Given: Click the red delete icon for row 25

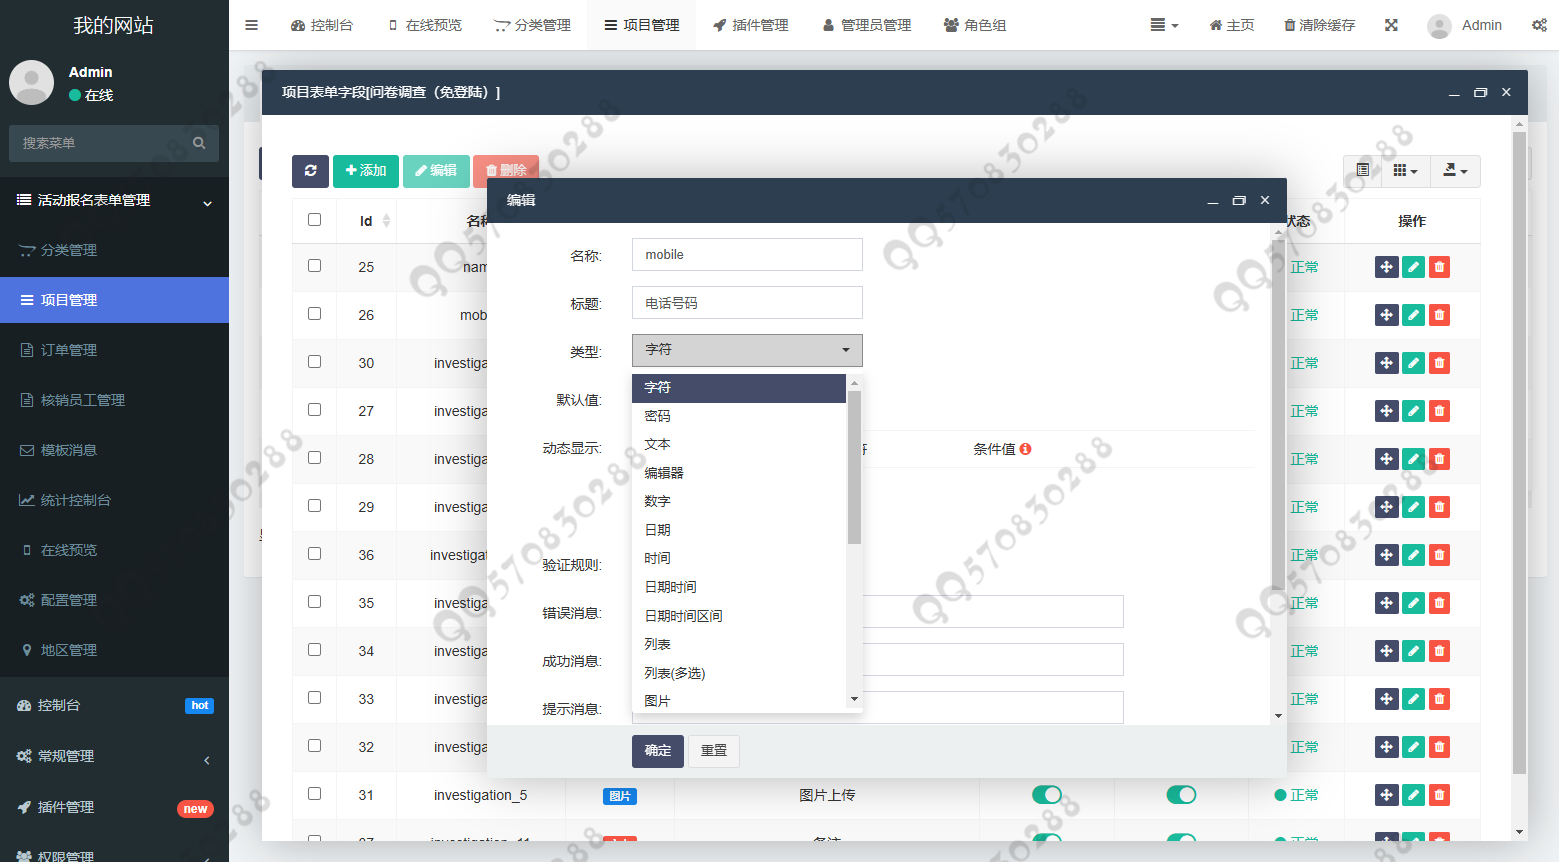Looking at the screenshot, I should click(x=1439, y=267).
